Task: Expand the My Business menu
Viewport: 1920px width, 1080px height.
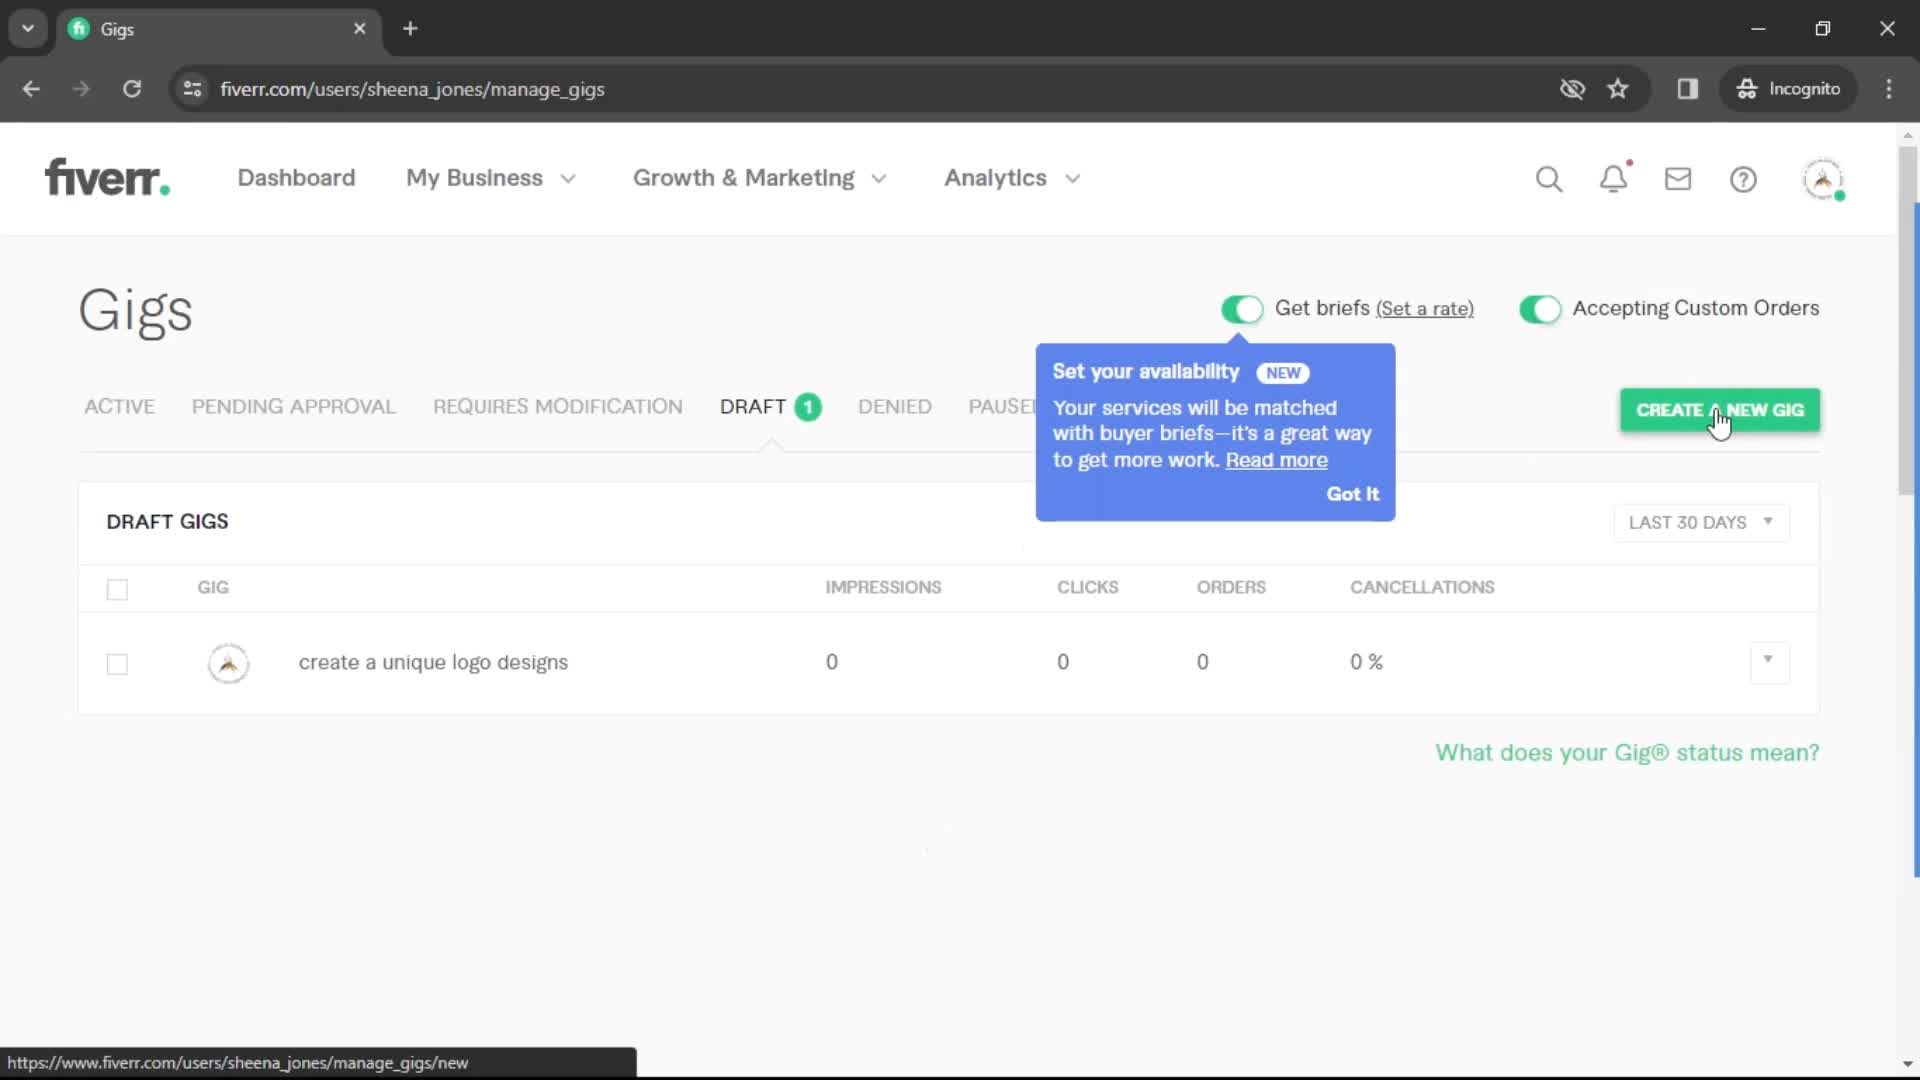Action: [491, 178]
